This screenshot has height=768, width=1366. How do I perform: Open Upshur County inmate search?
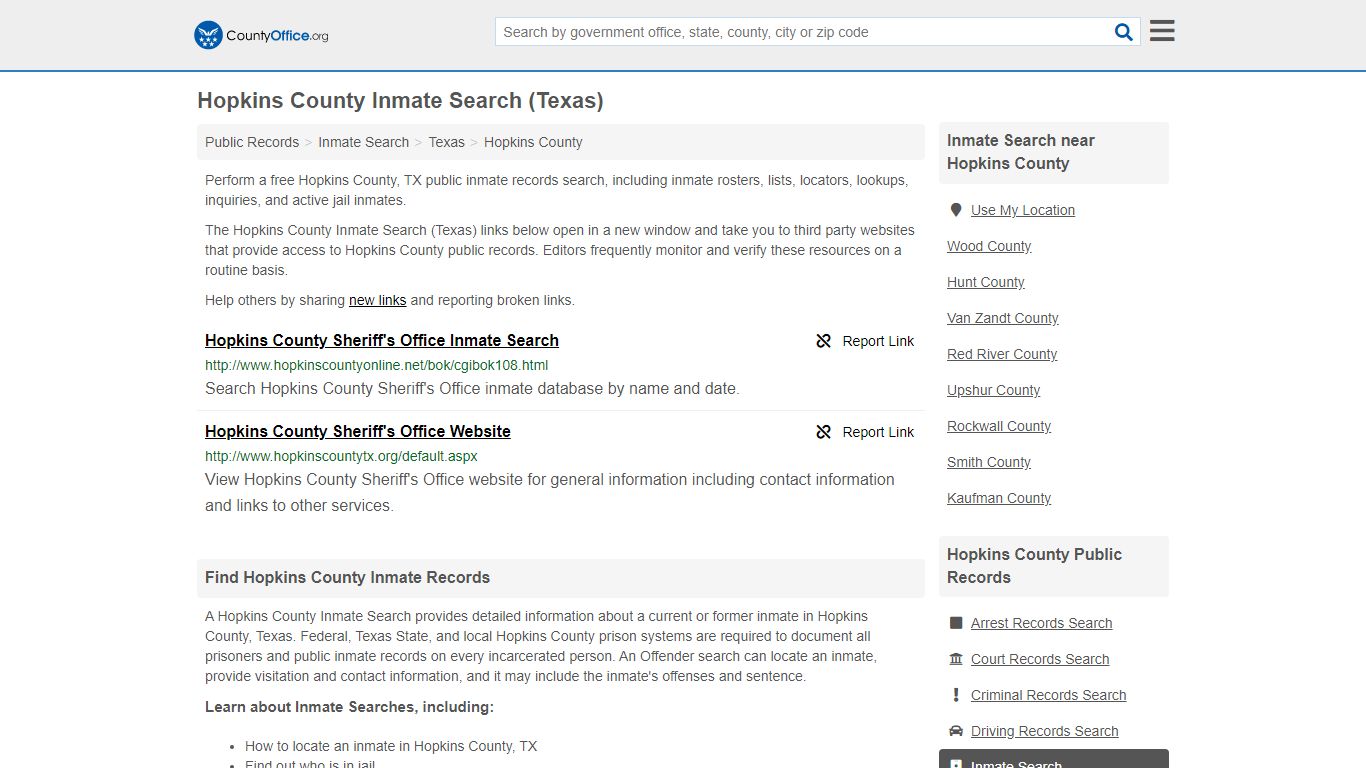[x=994, y=390]
